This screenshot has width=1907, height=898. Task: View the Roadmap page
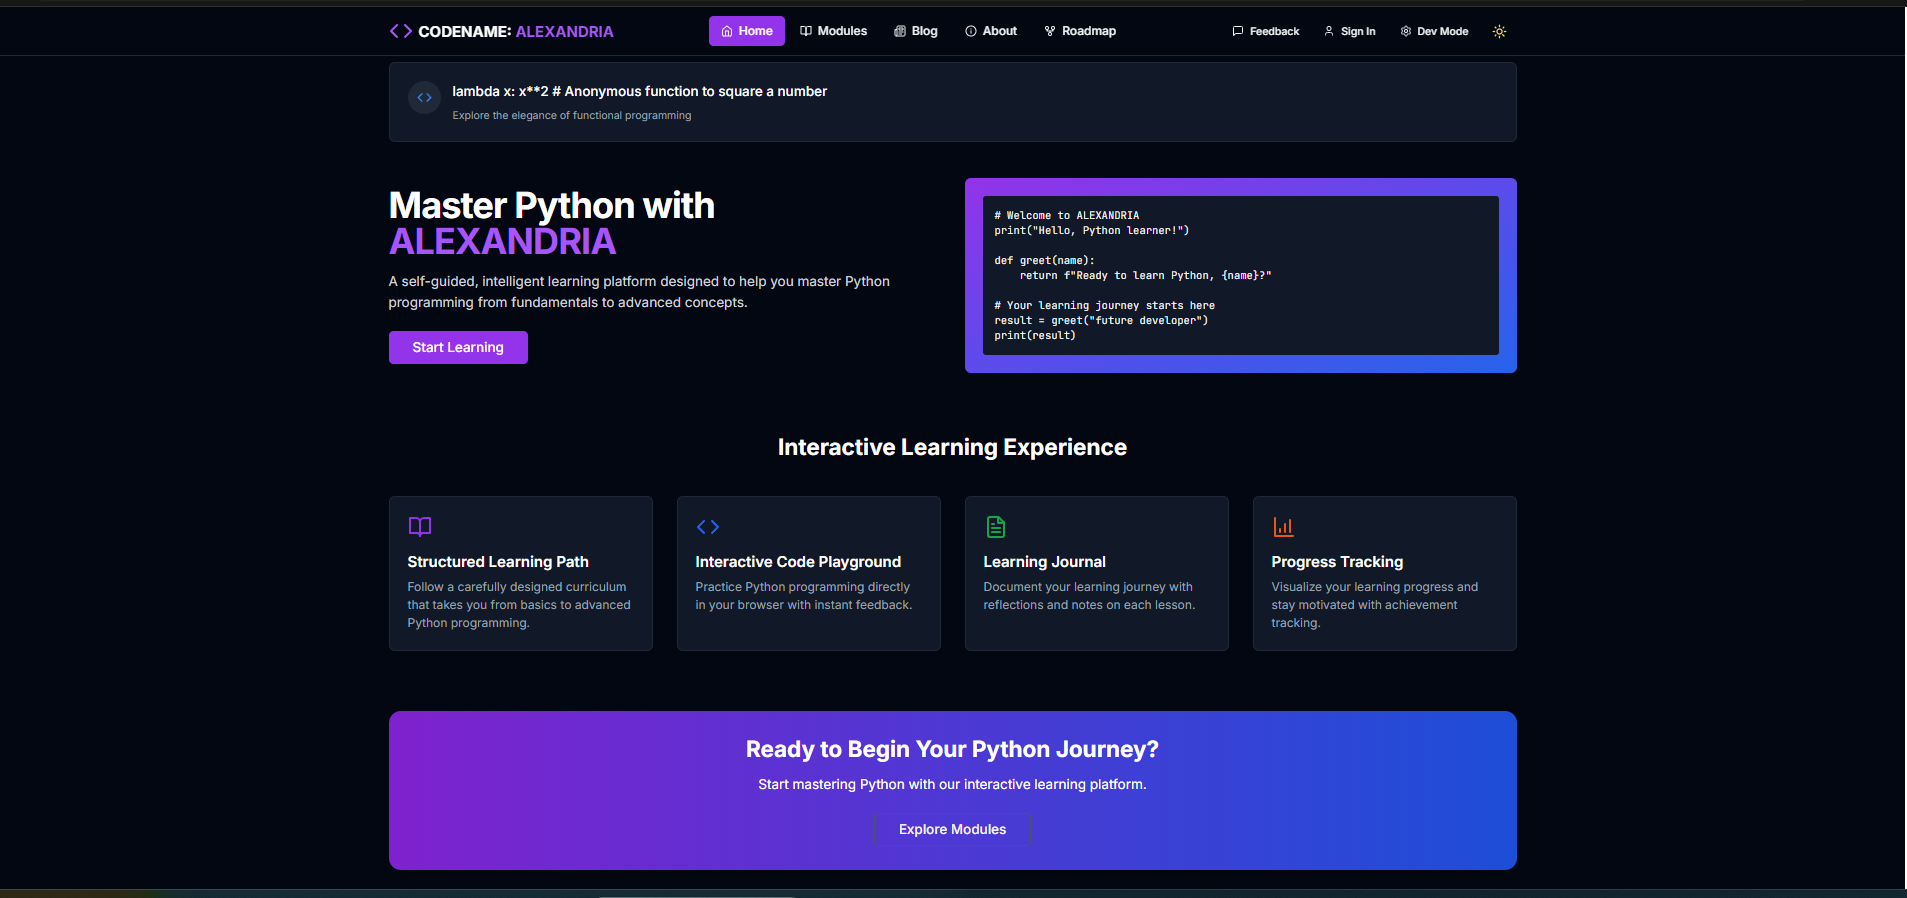[1080, 31]
